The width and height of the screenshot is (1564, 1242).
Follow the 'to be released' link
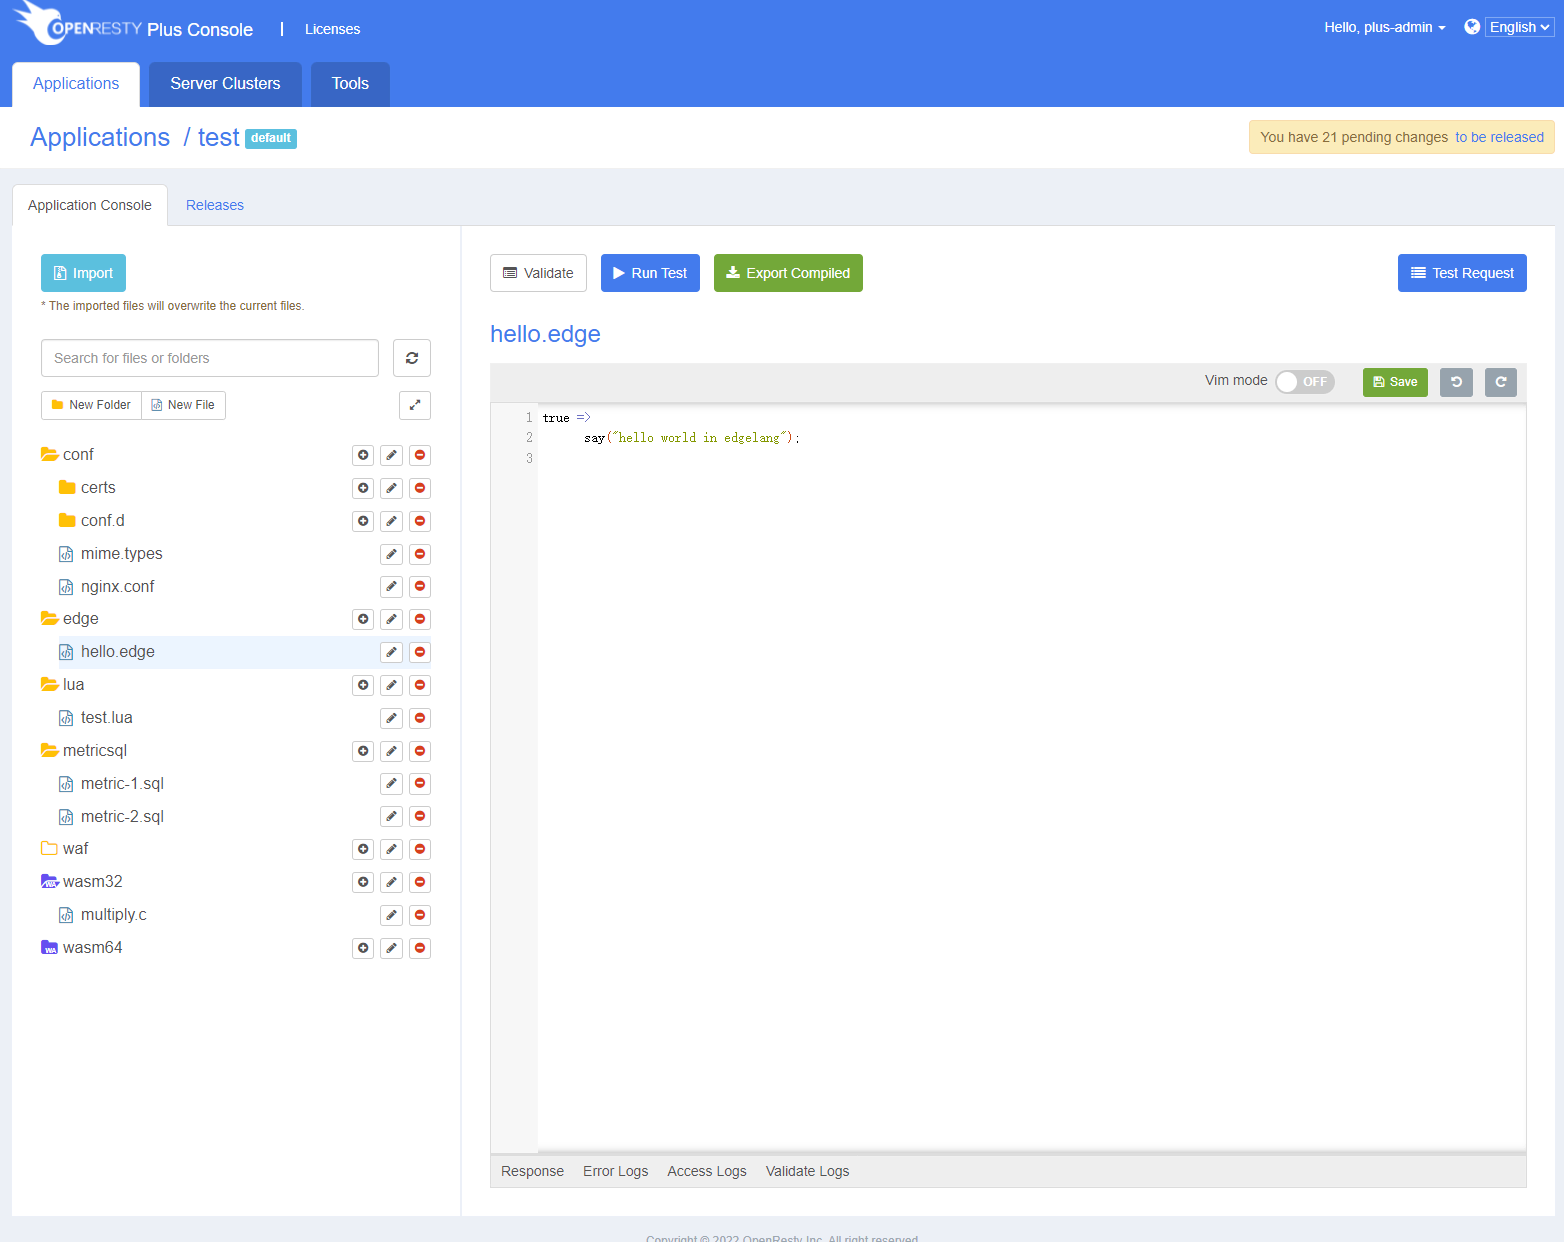click(1499, 137)
